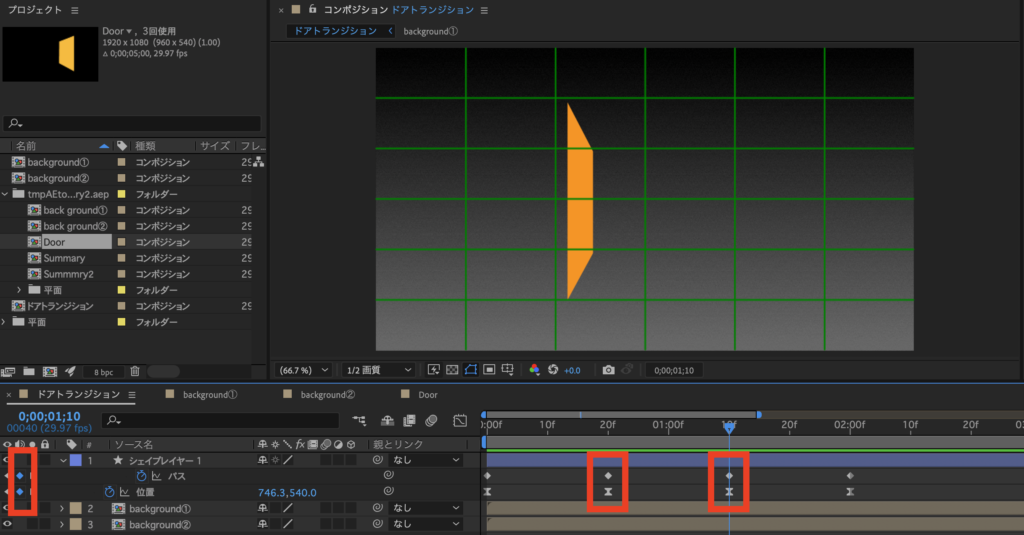Select the Summary composition in the Project panel
Viewport: 1024px width, 535px height.
pyautogui.click(x=64, y=258)
